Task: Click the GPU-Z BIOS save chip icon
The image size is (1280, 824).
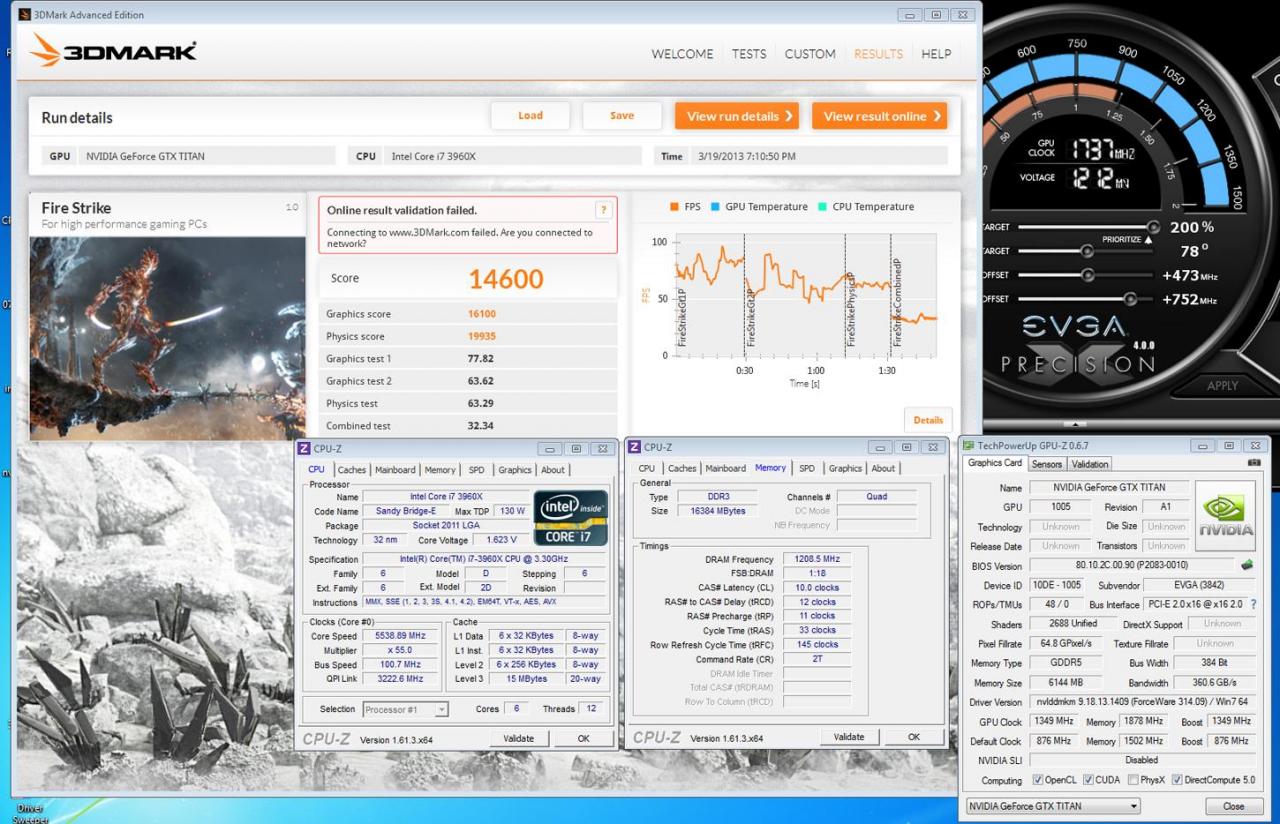Action: [1247, 565]
